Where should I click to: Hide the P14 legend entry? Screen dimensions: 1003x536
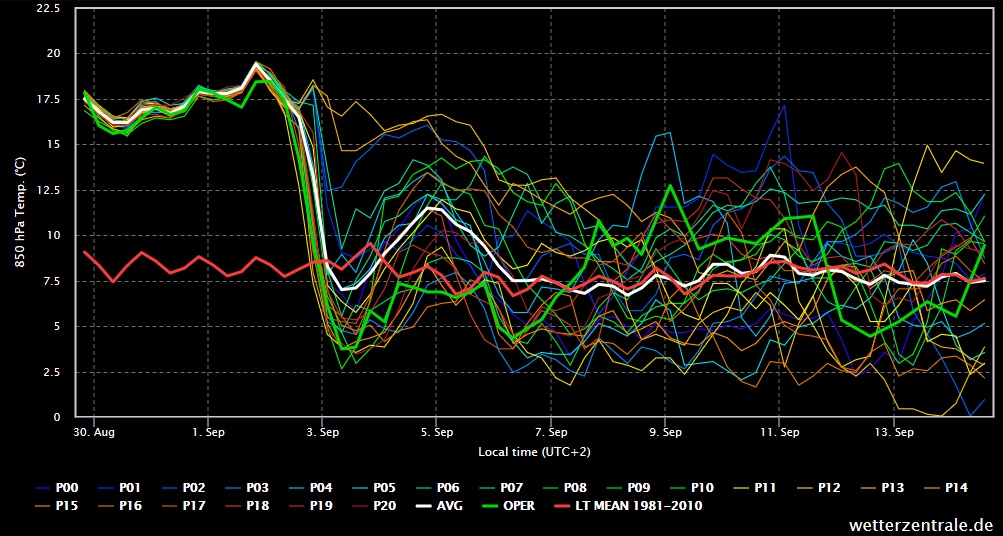click(945, 488)
